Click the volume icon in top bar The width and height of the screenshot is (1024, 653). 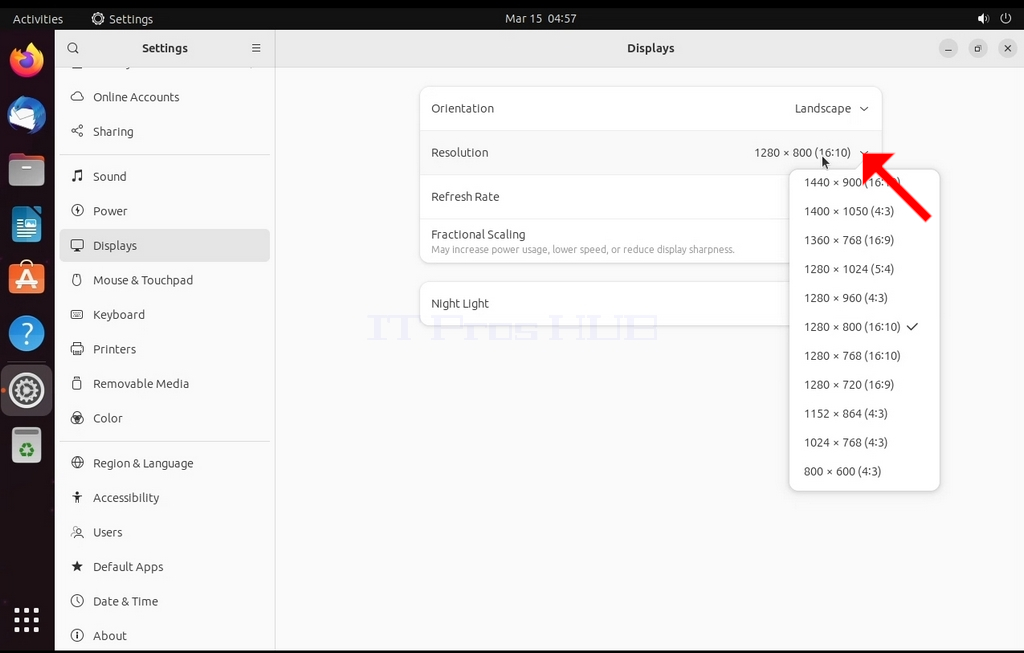[x=983, y=18]
